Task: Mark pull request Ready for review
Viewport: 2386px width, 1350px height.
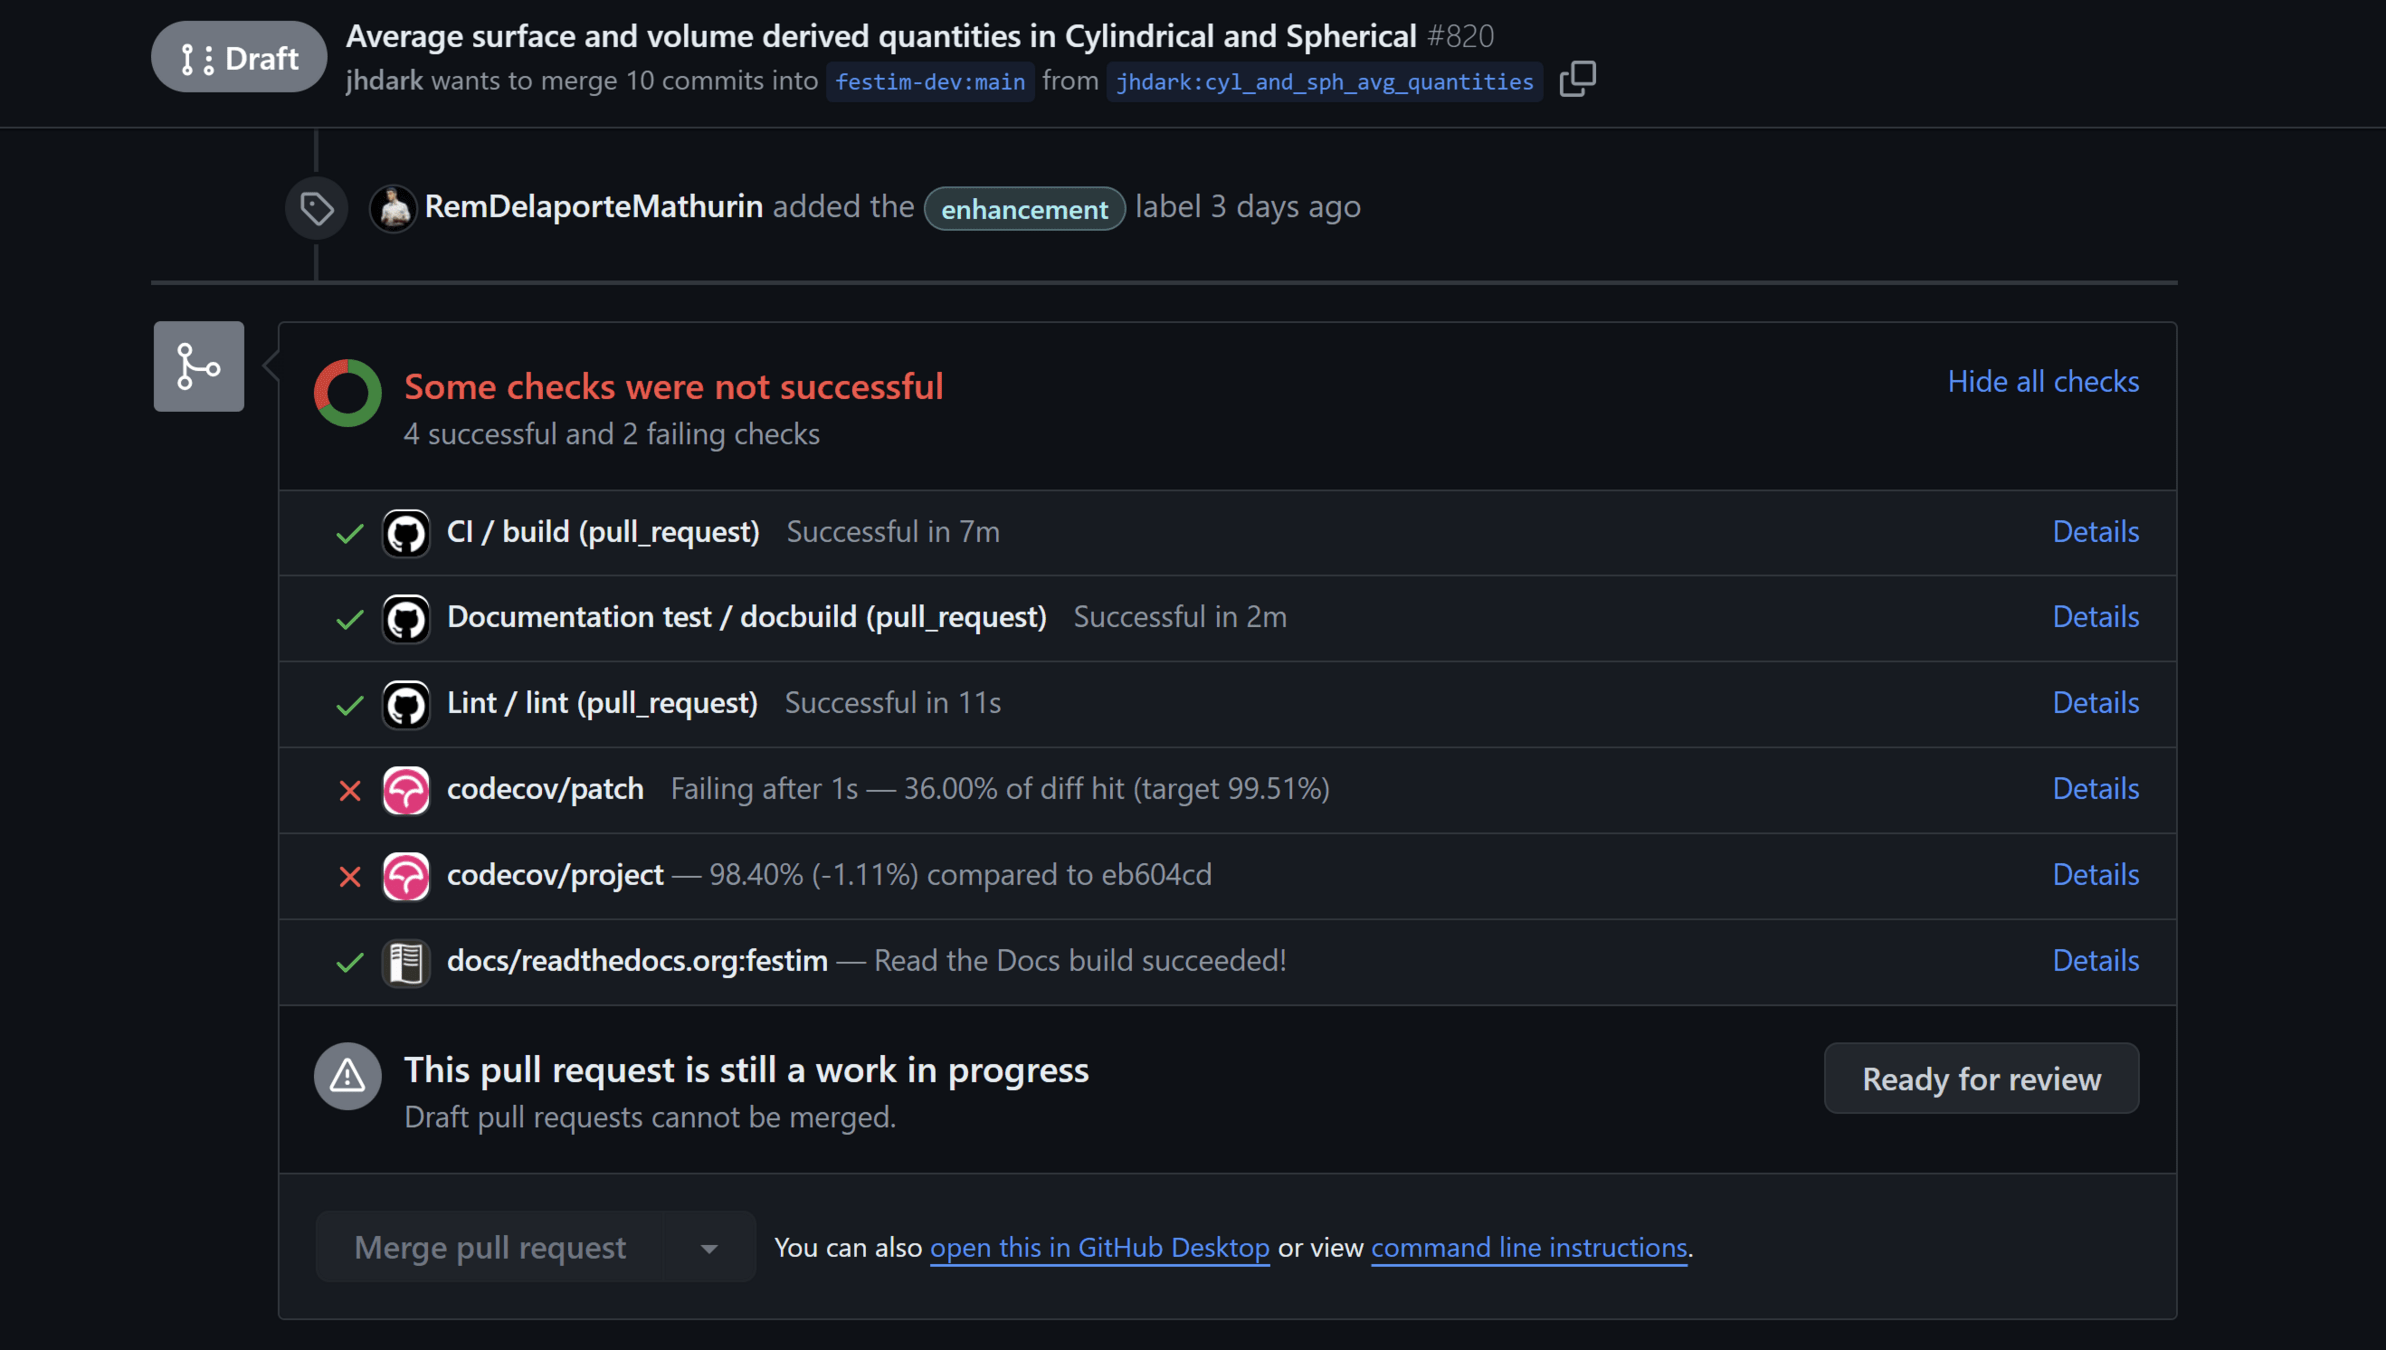Action: point(1980,1078)
